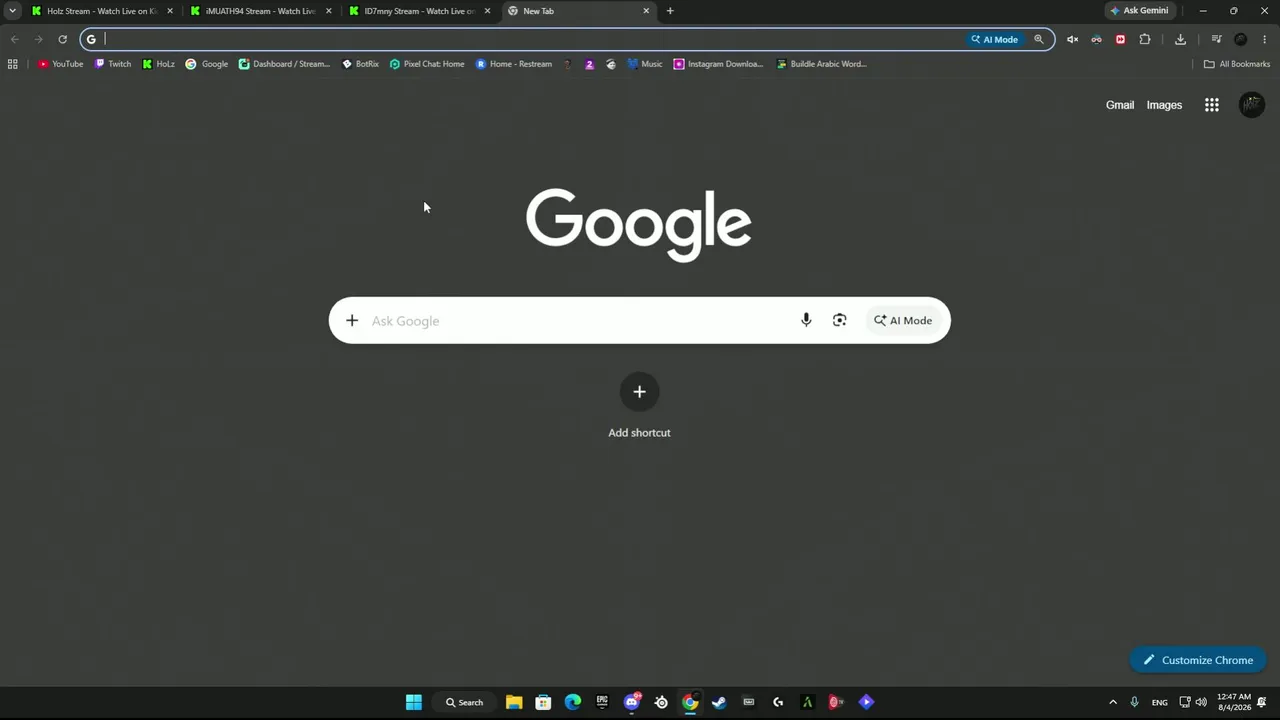Expand the All Bookmarks folder
This screenshot has height=720, width=1280.
coord(1236,64)
